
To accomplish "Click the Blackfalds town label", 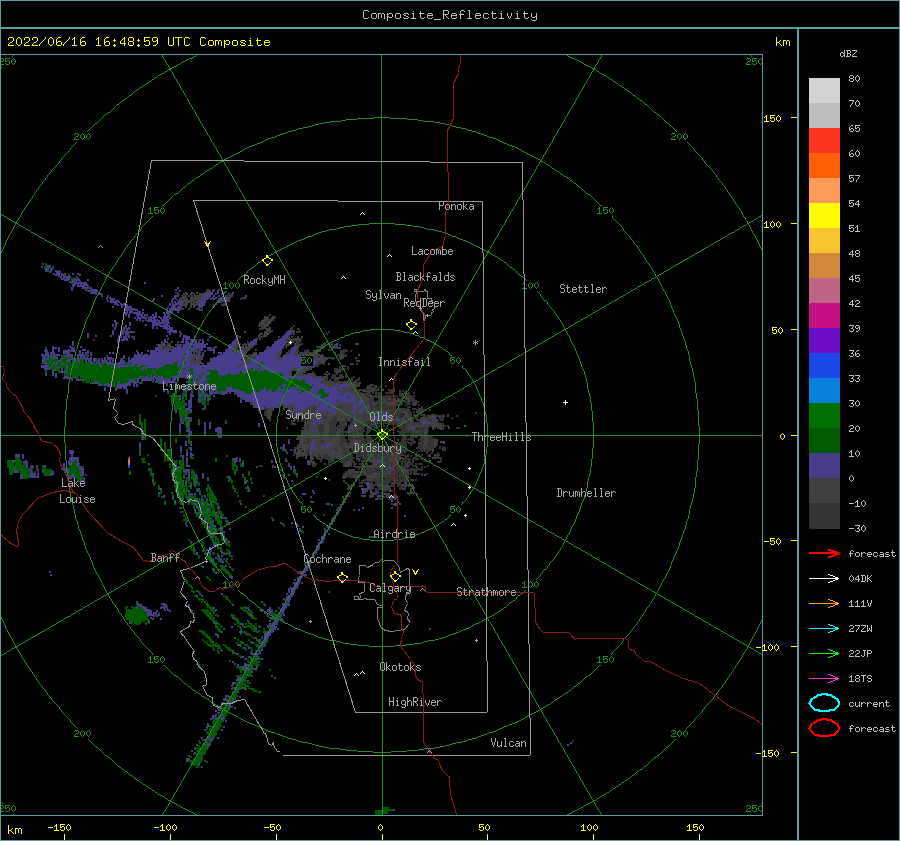I will pyautogui.click(x=425, y=277).
